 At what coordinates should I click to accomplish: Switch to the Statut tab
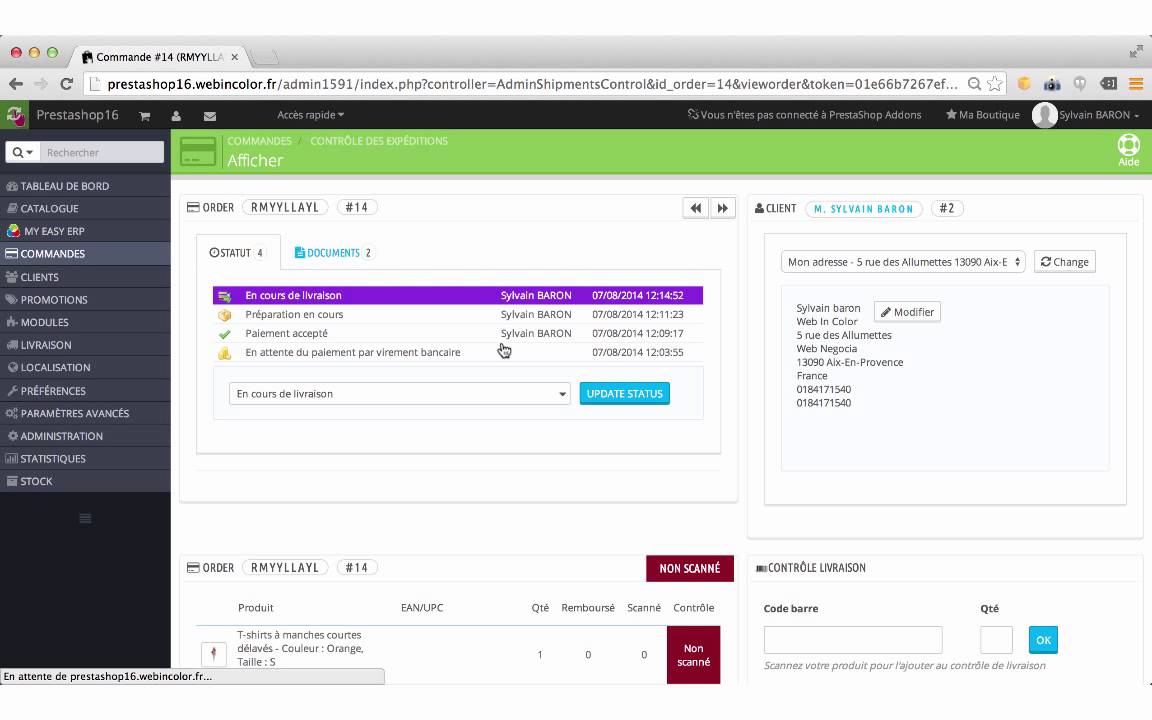[x=238, y=253]
